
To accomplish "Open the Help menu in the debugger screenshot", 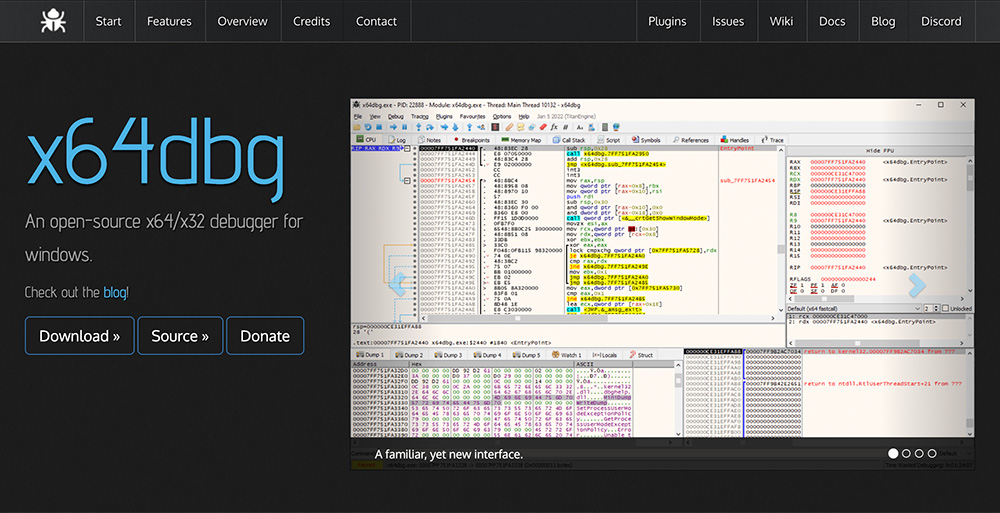I will tap(524, 117).
